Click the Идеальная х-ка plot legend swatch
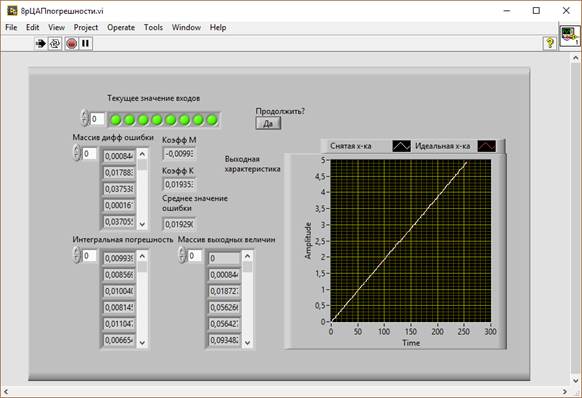This screenshot has width=582, height=398. pos(487,146)
